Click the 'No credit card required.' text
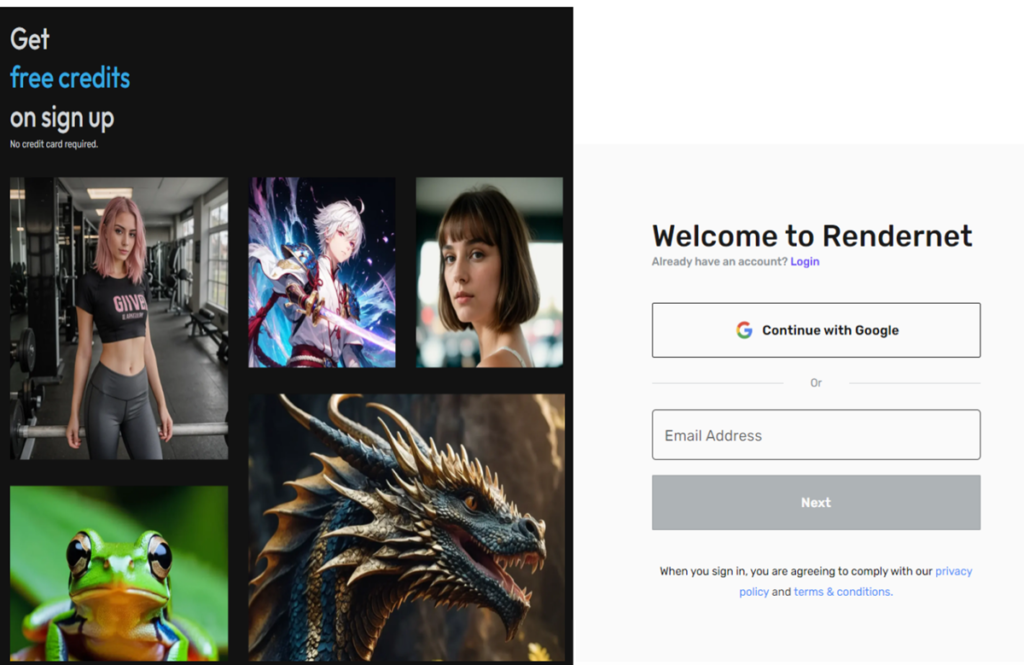This screenshot has height=665, width=1024. click(54, 144)
